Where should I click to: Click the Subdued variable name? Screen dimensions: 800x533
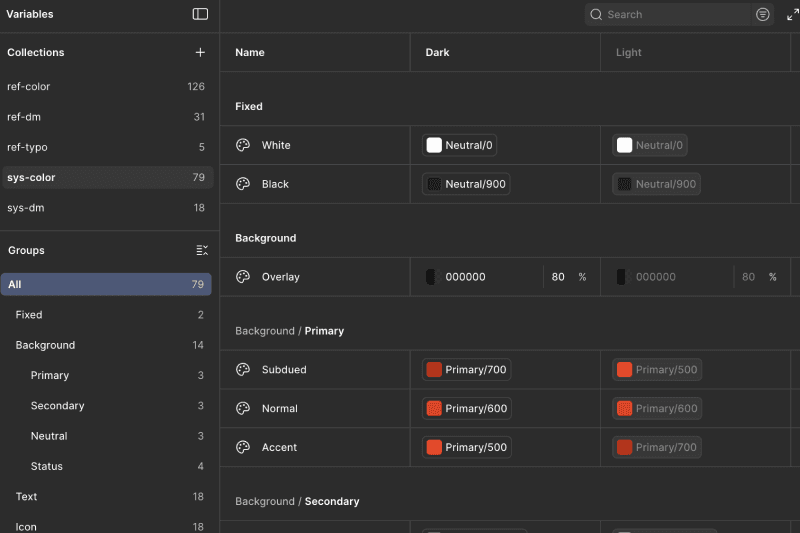pyautogui.click(x=284, y=370)
